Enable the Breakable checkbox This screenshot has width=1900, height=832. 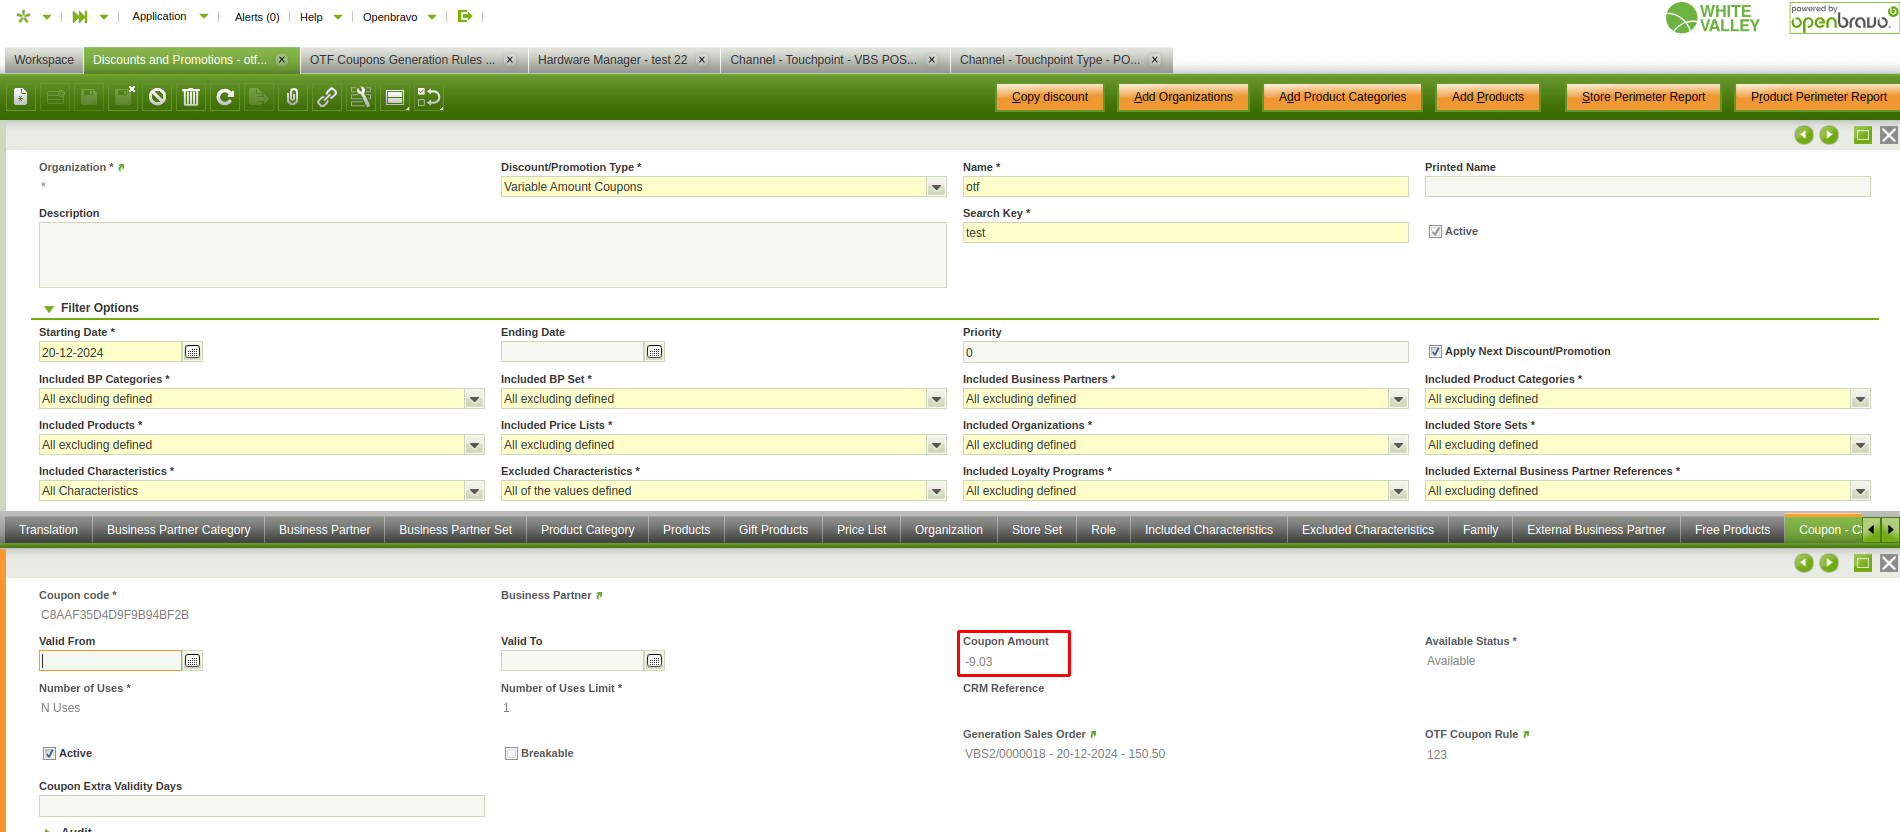(511, 754)
